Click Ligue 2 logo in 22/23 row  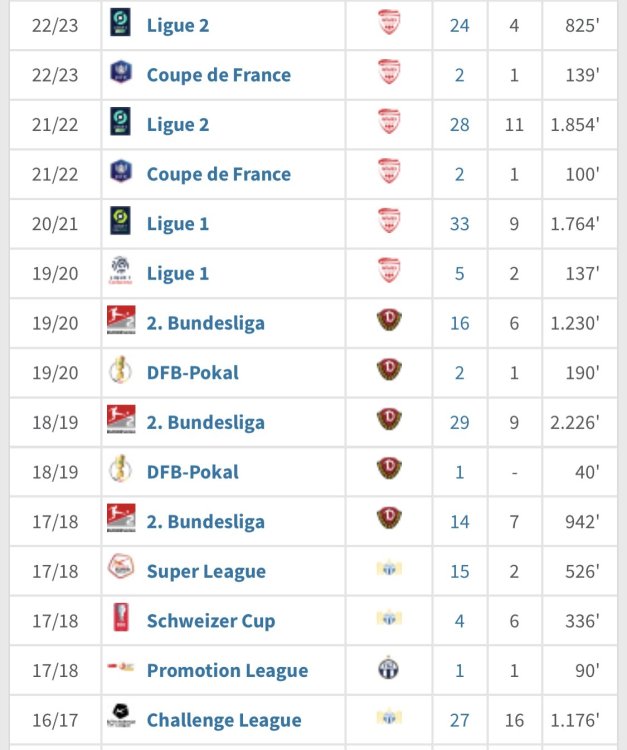coord(120,24)
